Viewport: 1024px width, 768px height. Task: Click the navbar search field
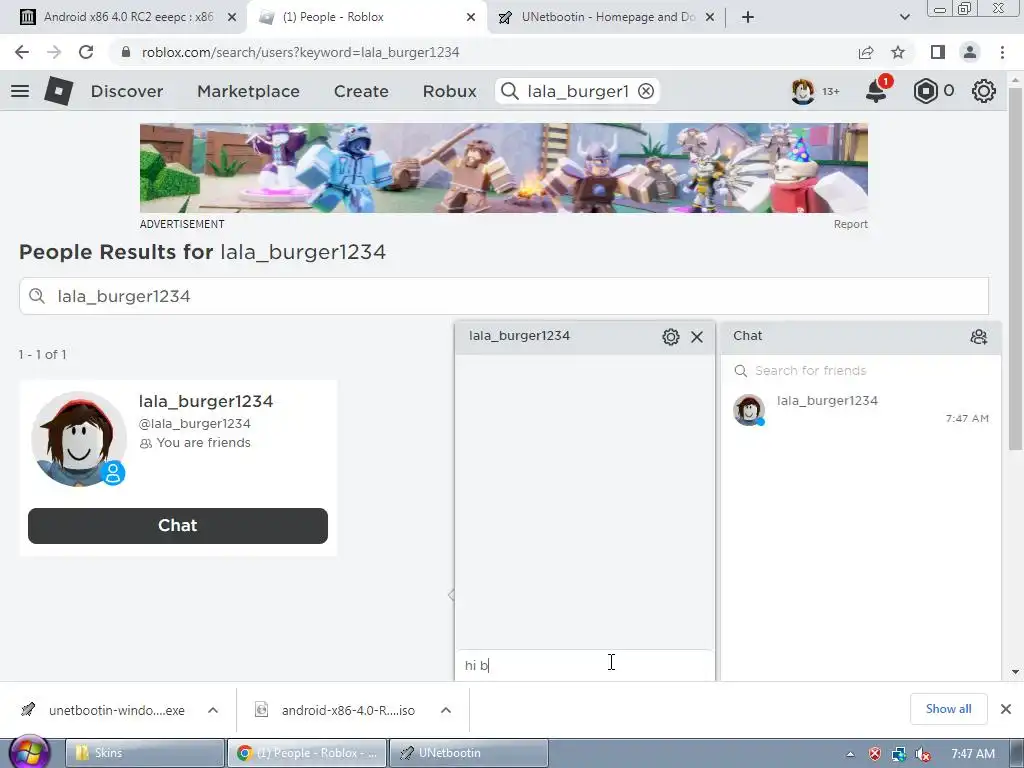pos(577,91)
